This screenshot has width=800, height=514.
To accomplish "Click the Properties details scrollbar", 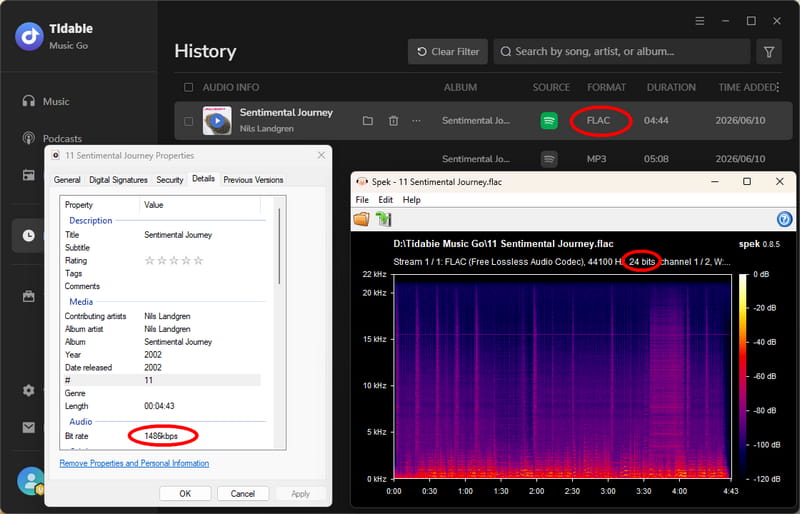I will (x=279, y=246).
